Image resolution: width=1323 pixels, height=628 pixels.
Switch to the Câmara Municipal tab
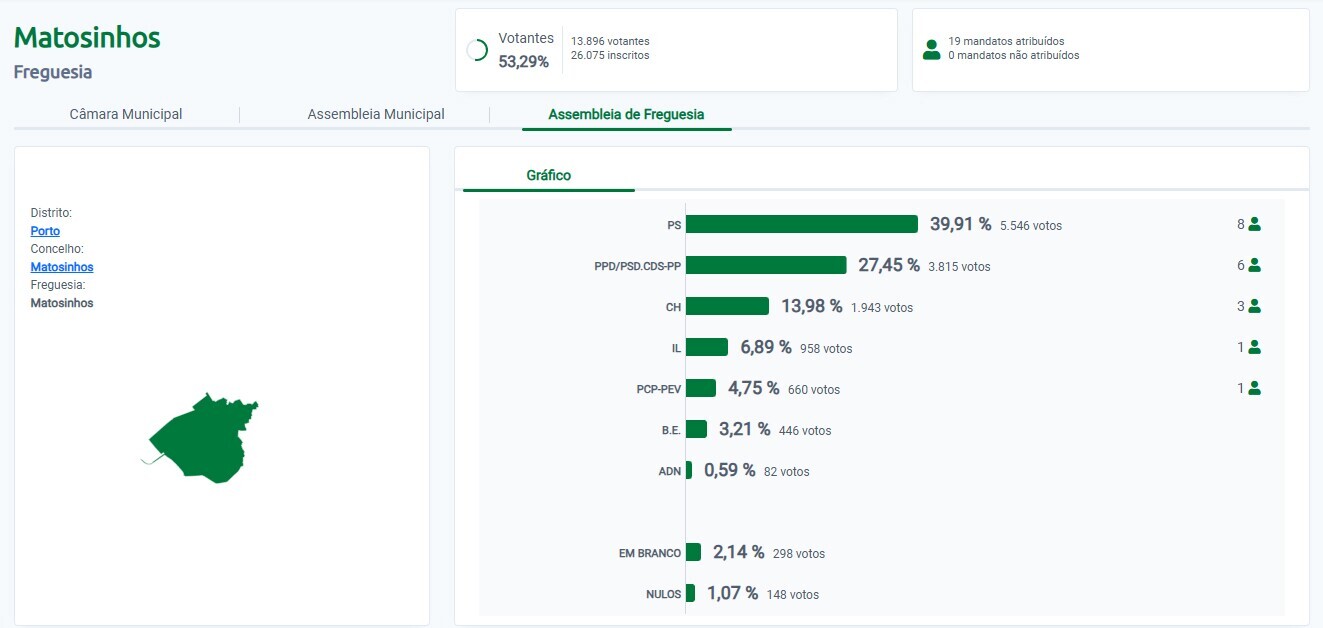click(x=126, y=114)
